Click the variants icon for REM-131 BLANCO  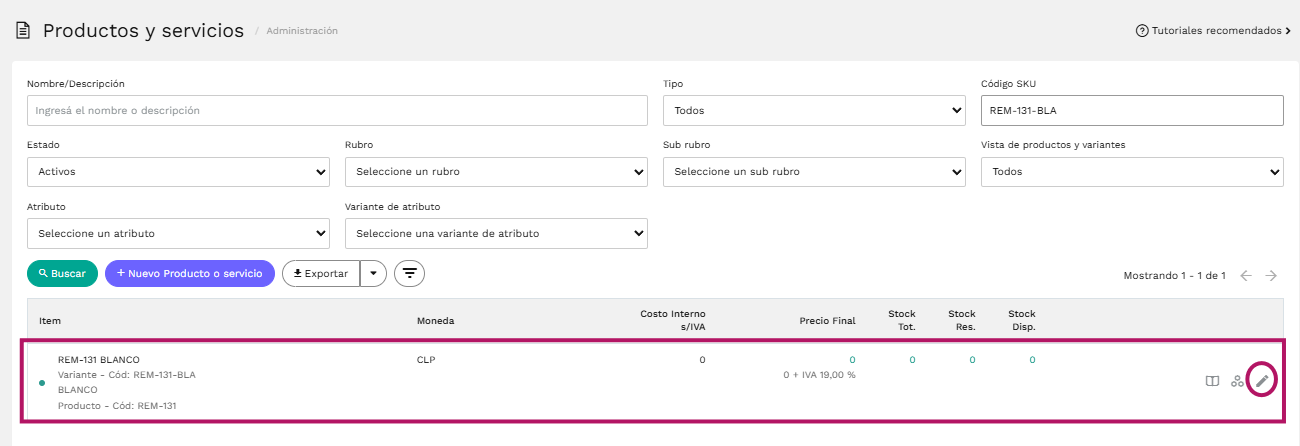click(x=1238, y=381)
